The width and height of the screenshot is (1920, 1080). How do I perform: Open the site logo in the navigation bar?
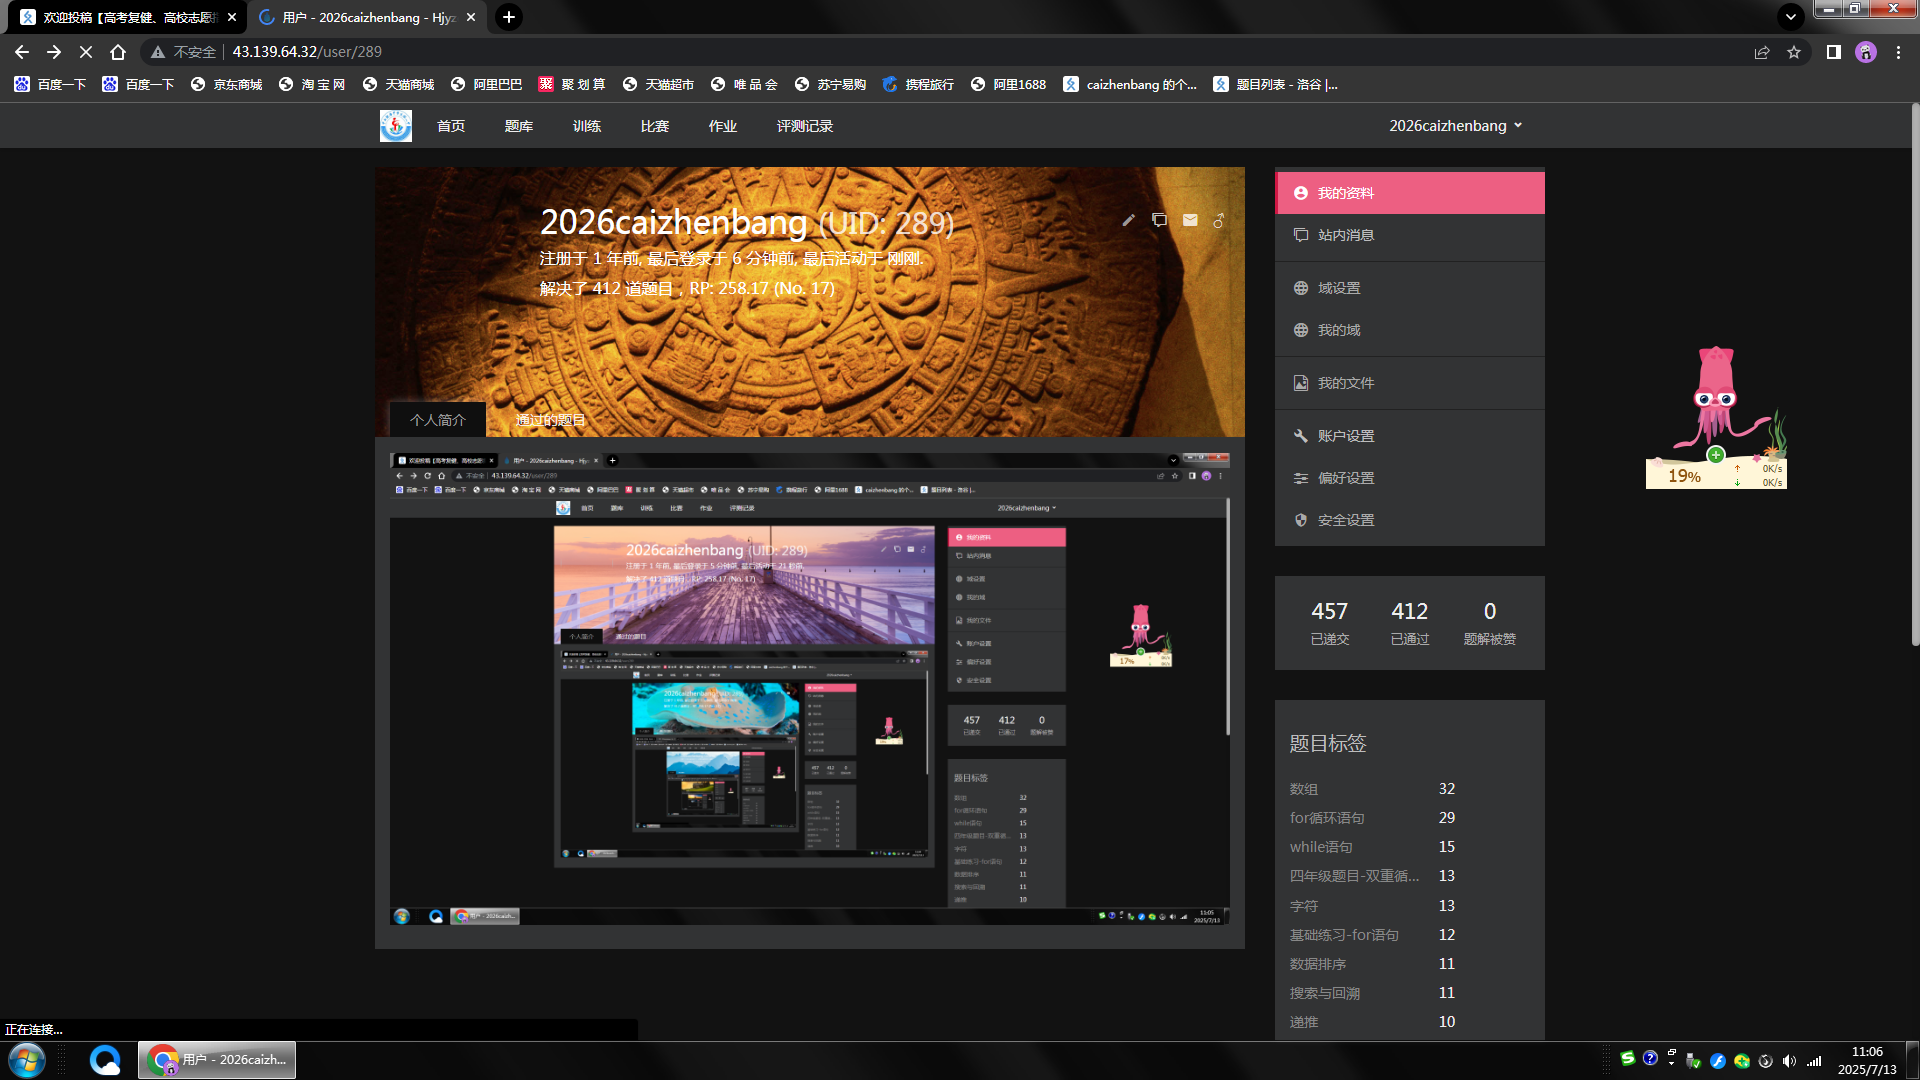[x=396, y=126]
